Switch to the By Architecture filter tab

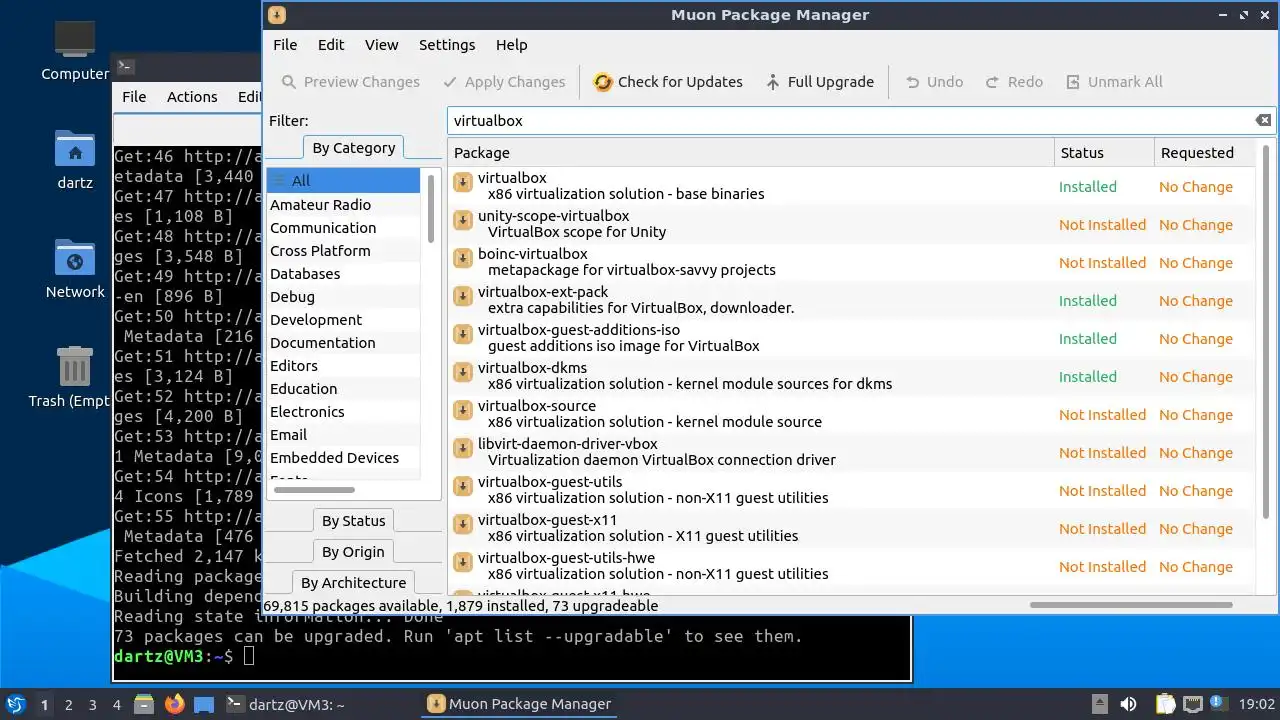point(353,583)
